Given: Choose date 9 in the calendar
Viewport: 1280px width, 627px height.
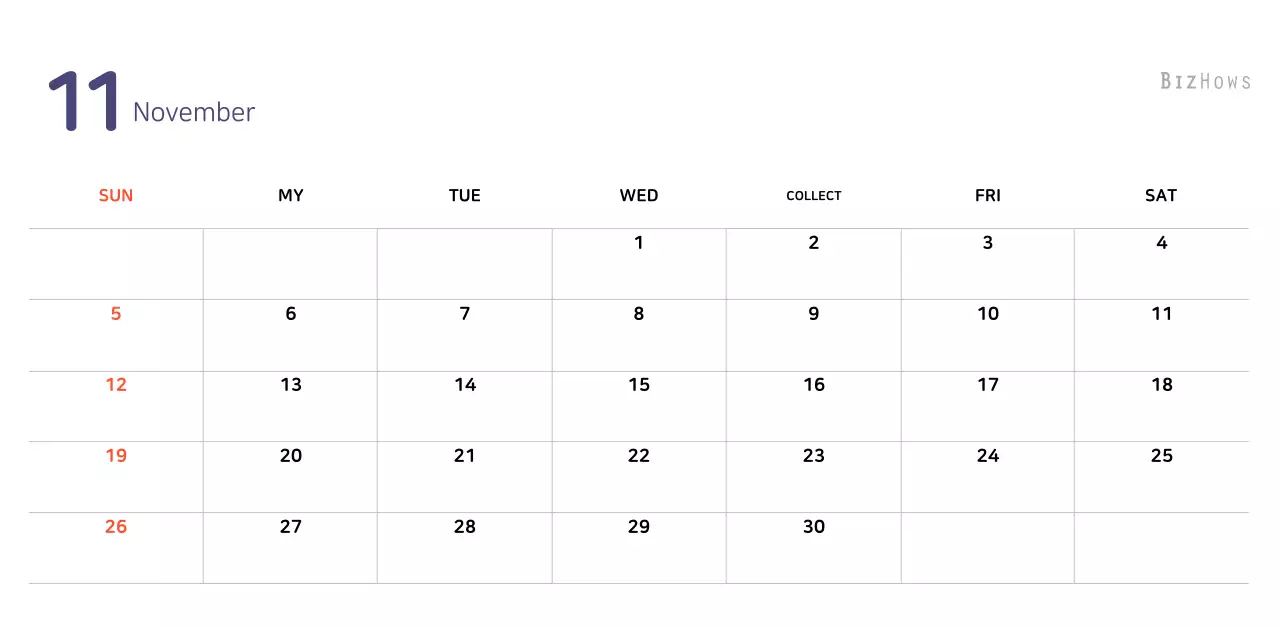Looking at the screenshot, I should [x=814, y=314].
